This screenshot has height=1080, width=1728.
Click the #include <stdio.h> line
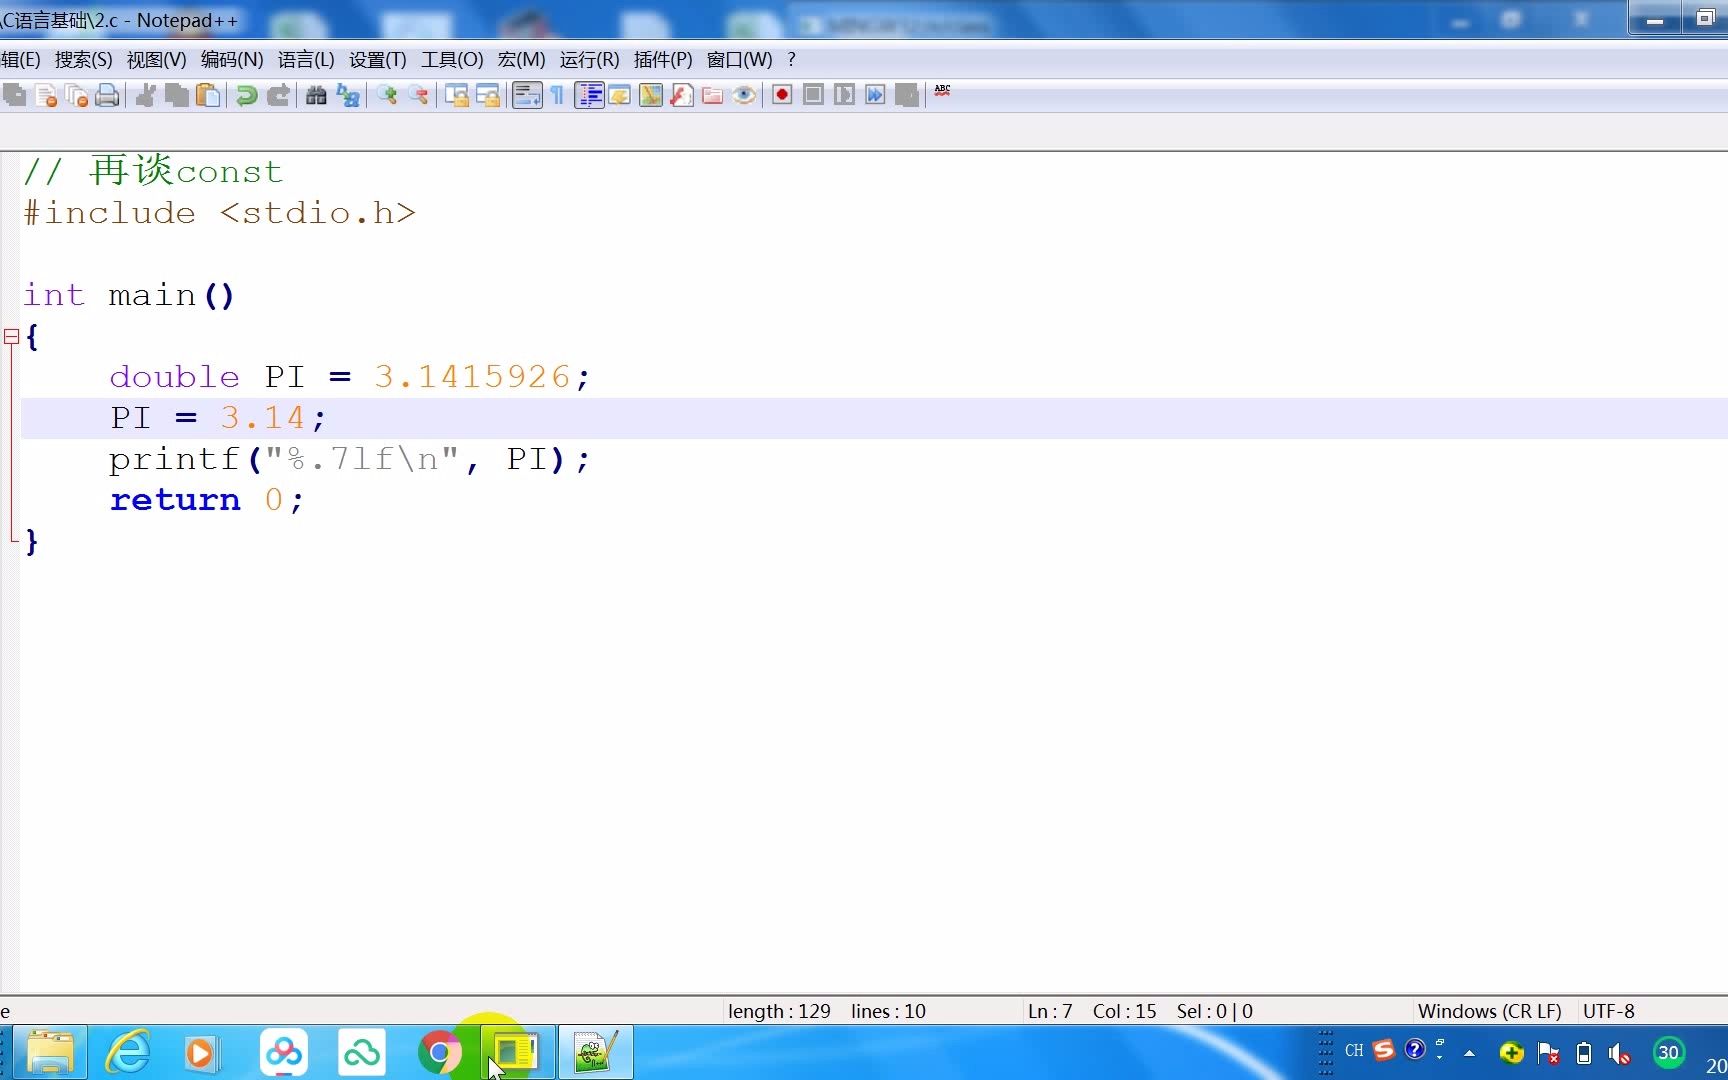219,213
